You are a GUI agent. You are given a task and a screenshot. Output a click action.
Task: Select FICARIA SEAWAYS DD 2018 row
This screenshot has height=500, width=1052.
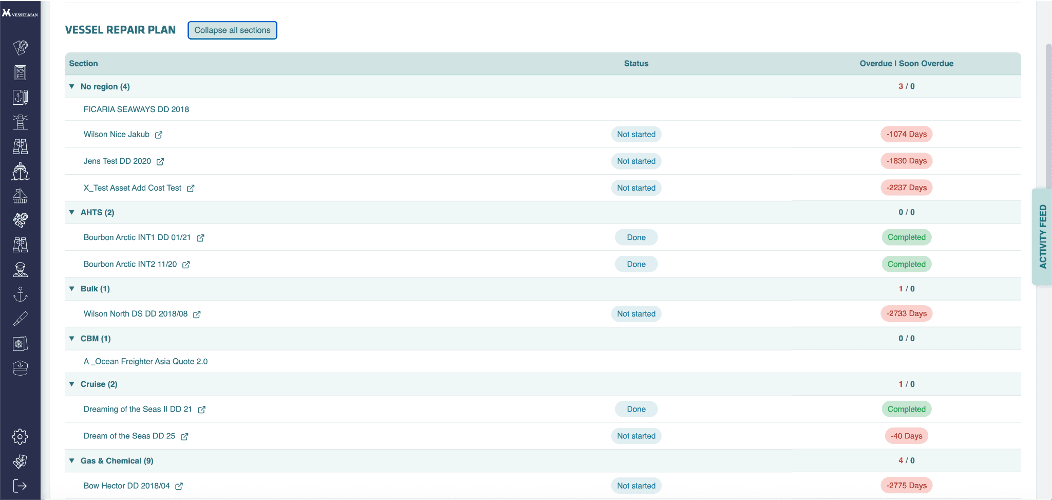543,109
